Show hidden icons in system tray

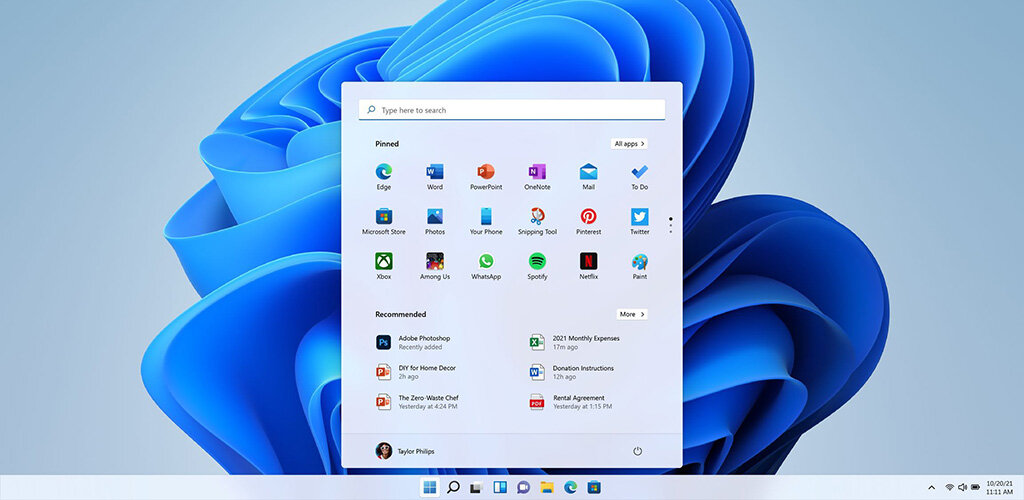click(x=931, y=488)
